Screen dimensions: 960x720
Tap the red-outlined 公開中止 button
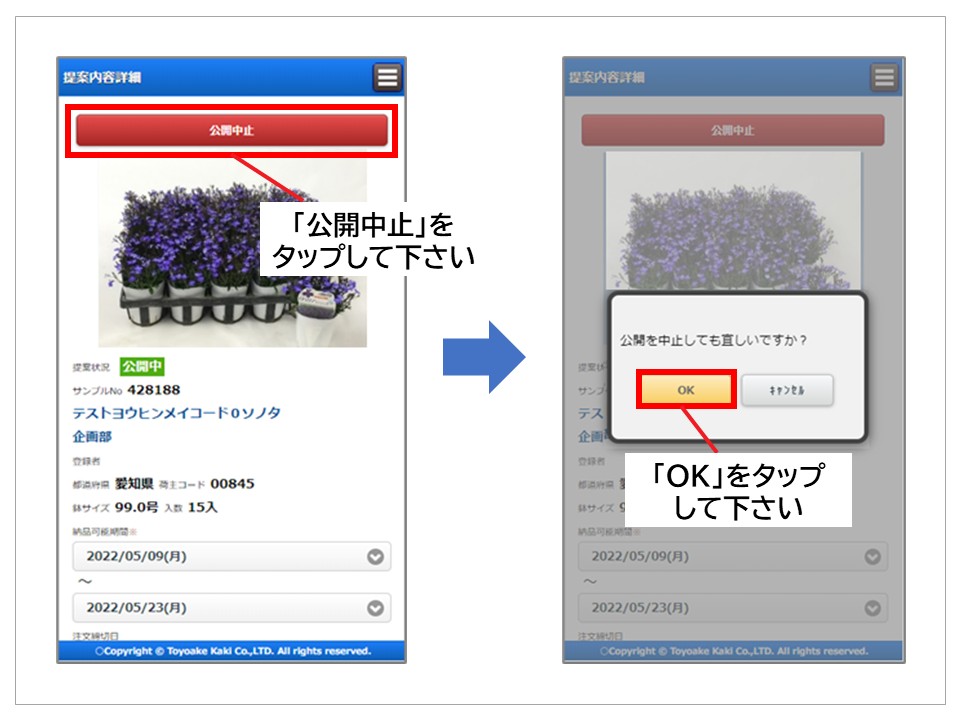tap(232, 130)
